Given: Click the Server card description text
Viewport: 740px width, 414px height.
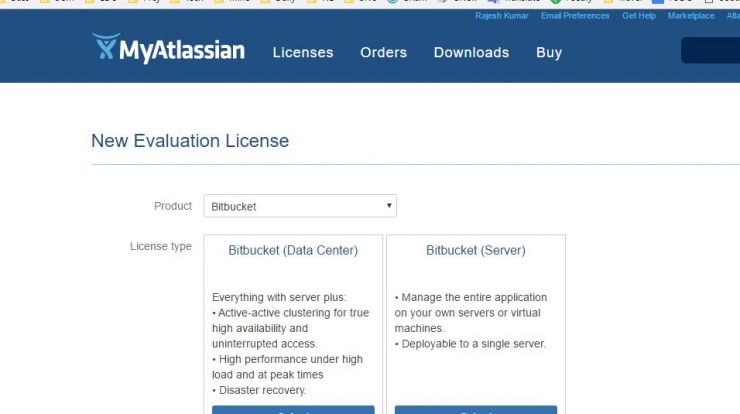Looking at the screenshot, I should (x=471, y=321).
